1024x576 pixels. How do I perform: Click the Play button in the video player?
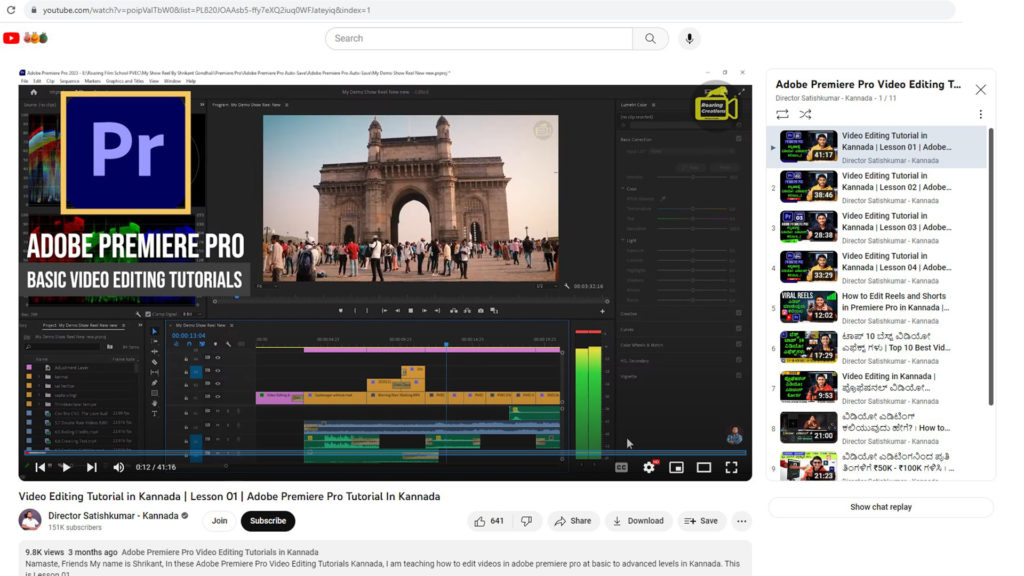(x=66, y=467)
